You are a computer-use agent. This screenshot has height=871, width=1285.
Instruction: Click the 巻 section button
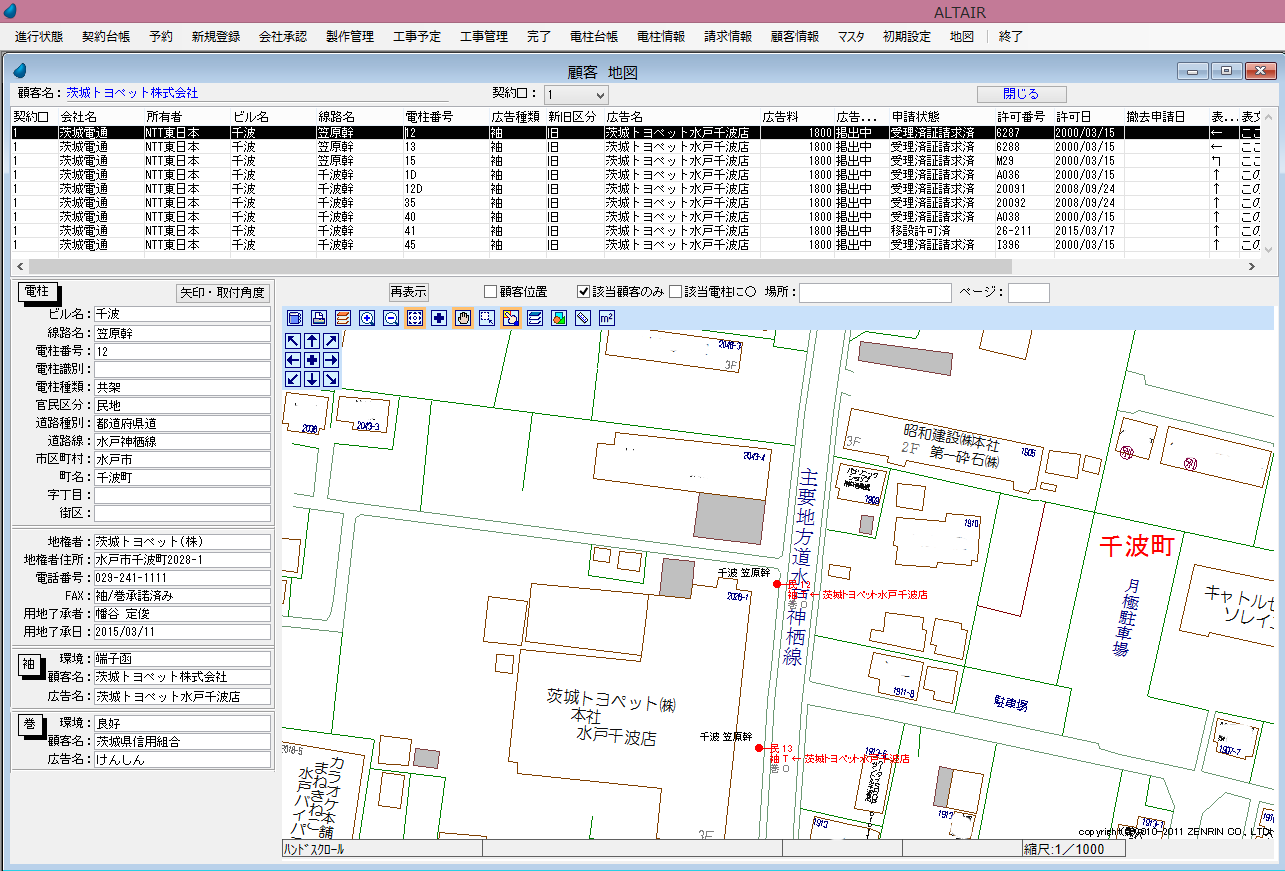pyautogui.click(x=28, y=724)
